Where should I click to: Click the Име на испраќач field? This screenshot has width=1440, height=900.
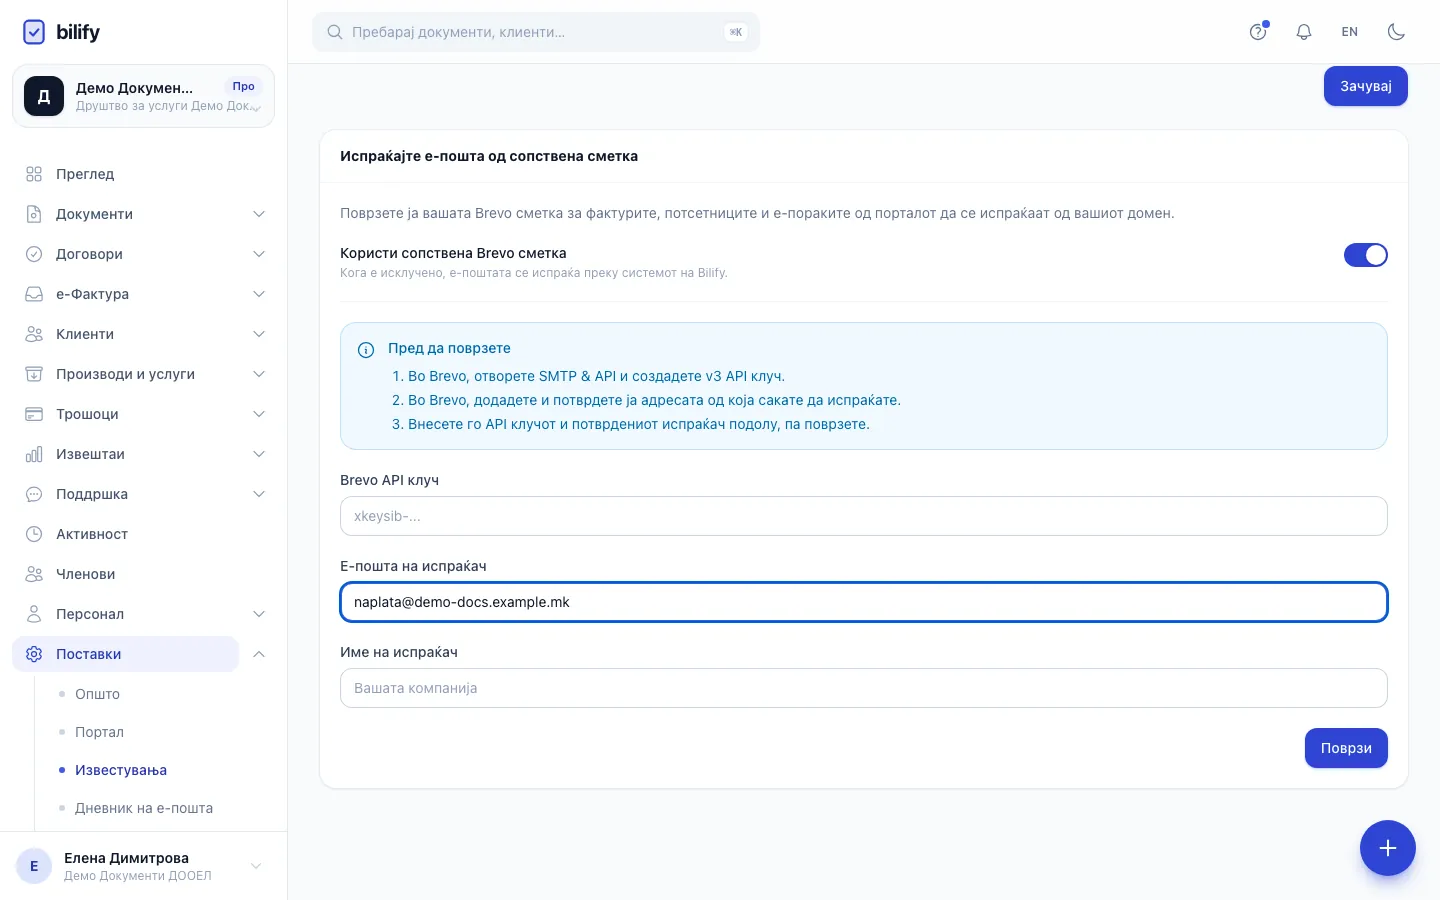click(x=864, y=688)
